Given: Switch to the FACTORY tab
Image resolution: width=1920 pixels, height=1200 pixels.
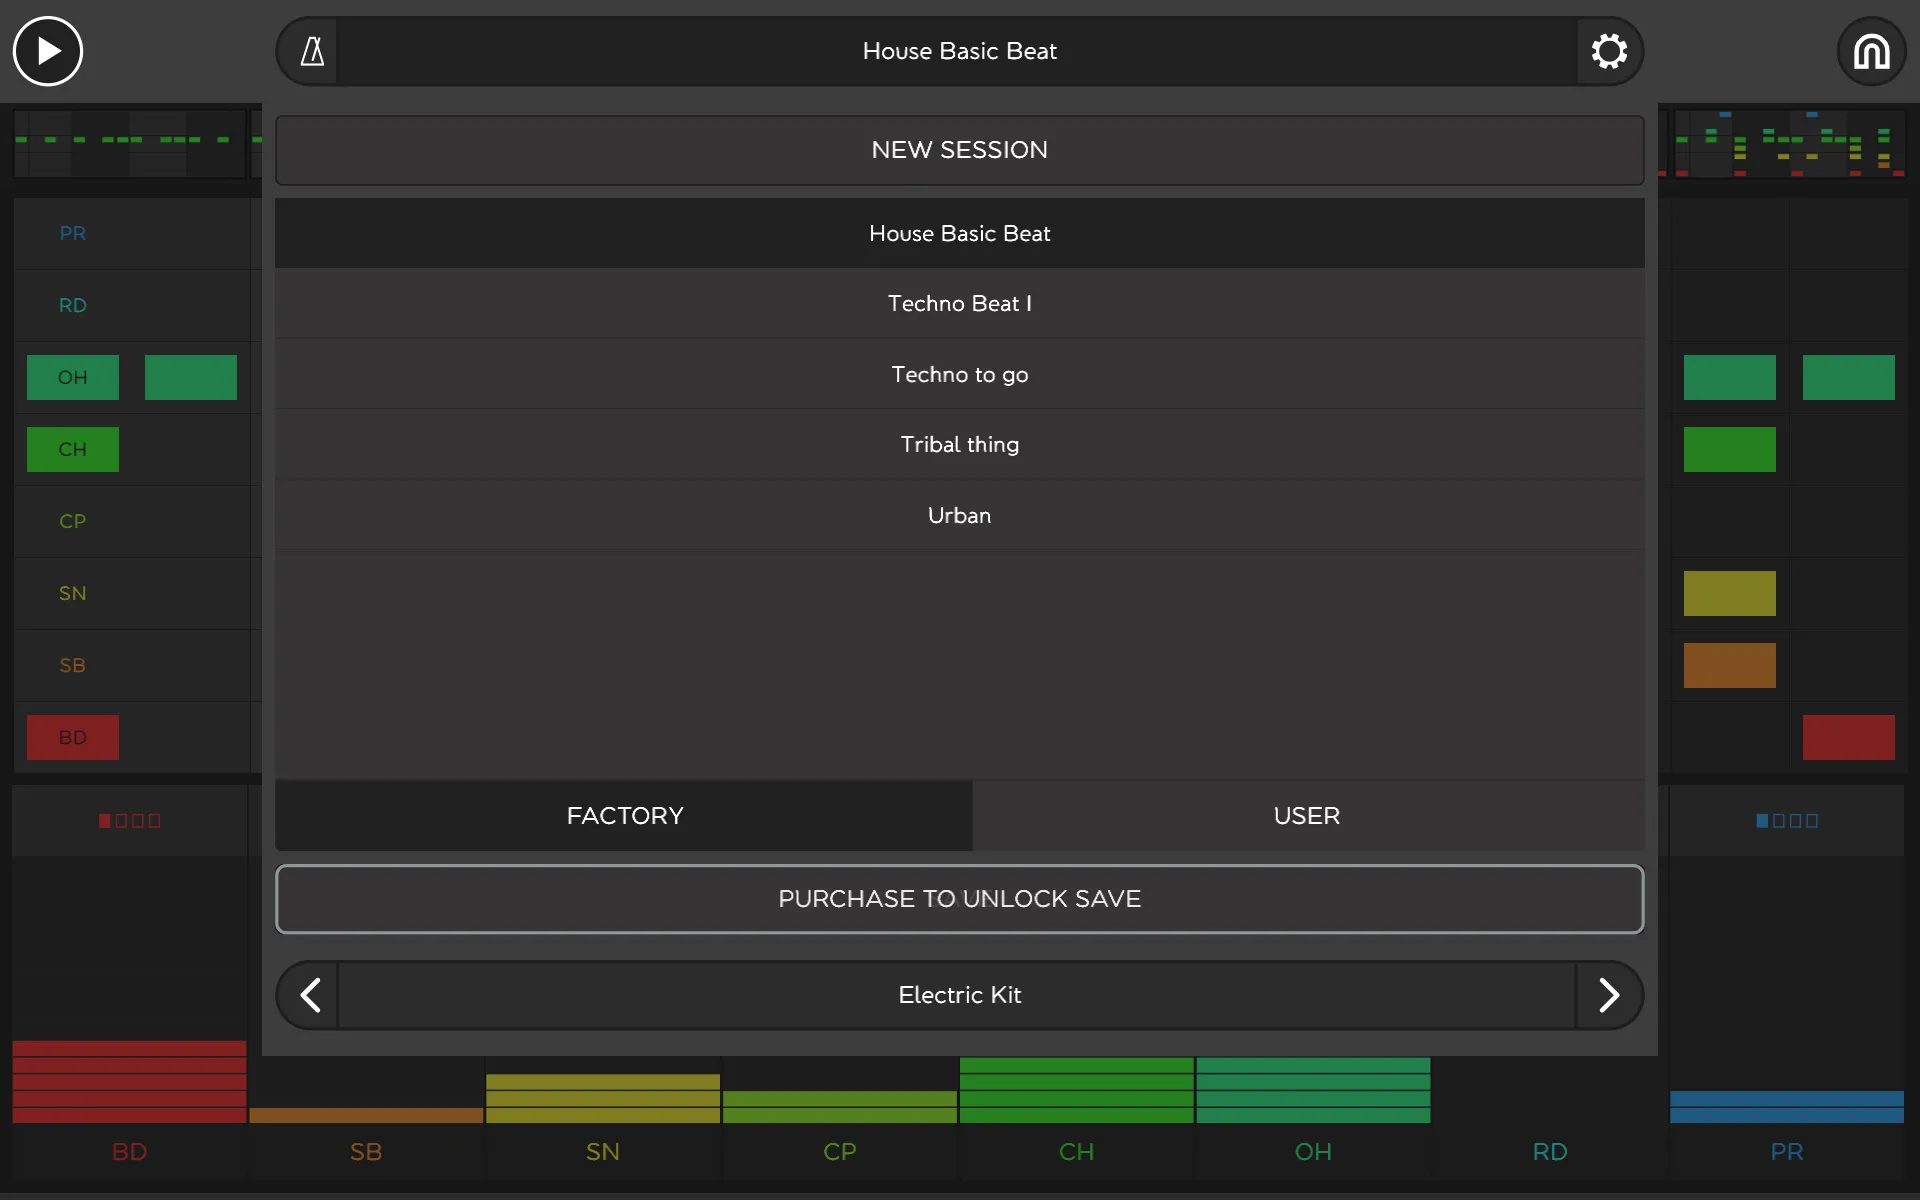Looking at the screenshot, I should [625, 814].
